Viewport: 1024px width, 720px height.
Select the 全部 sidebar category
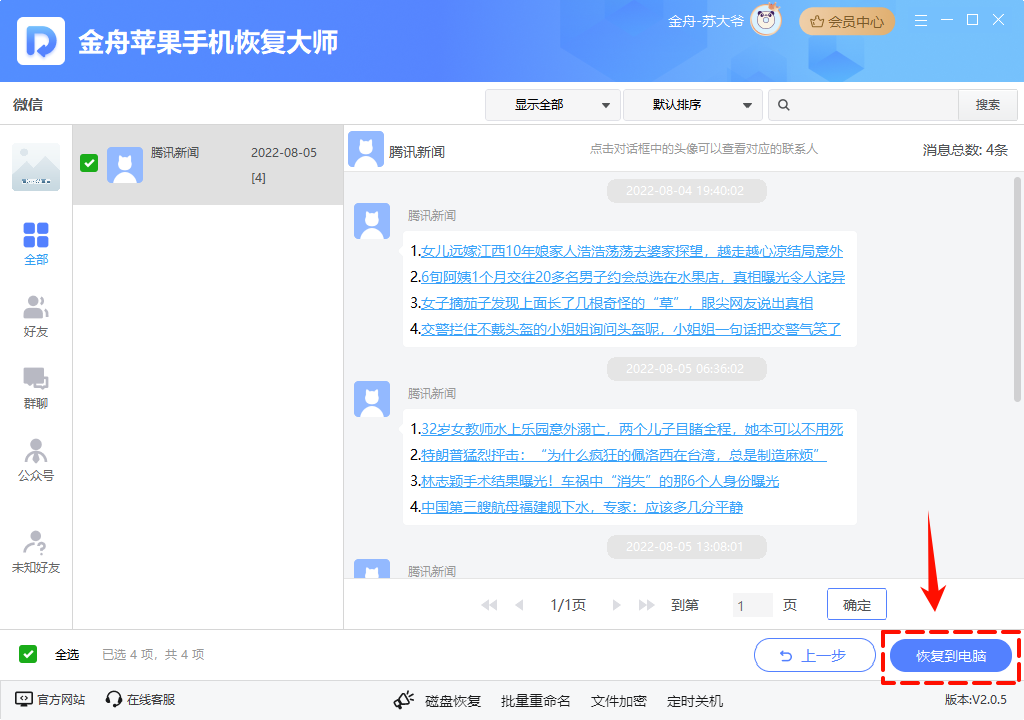36,244
